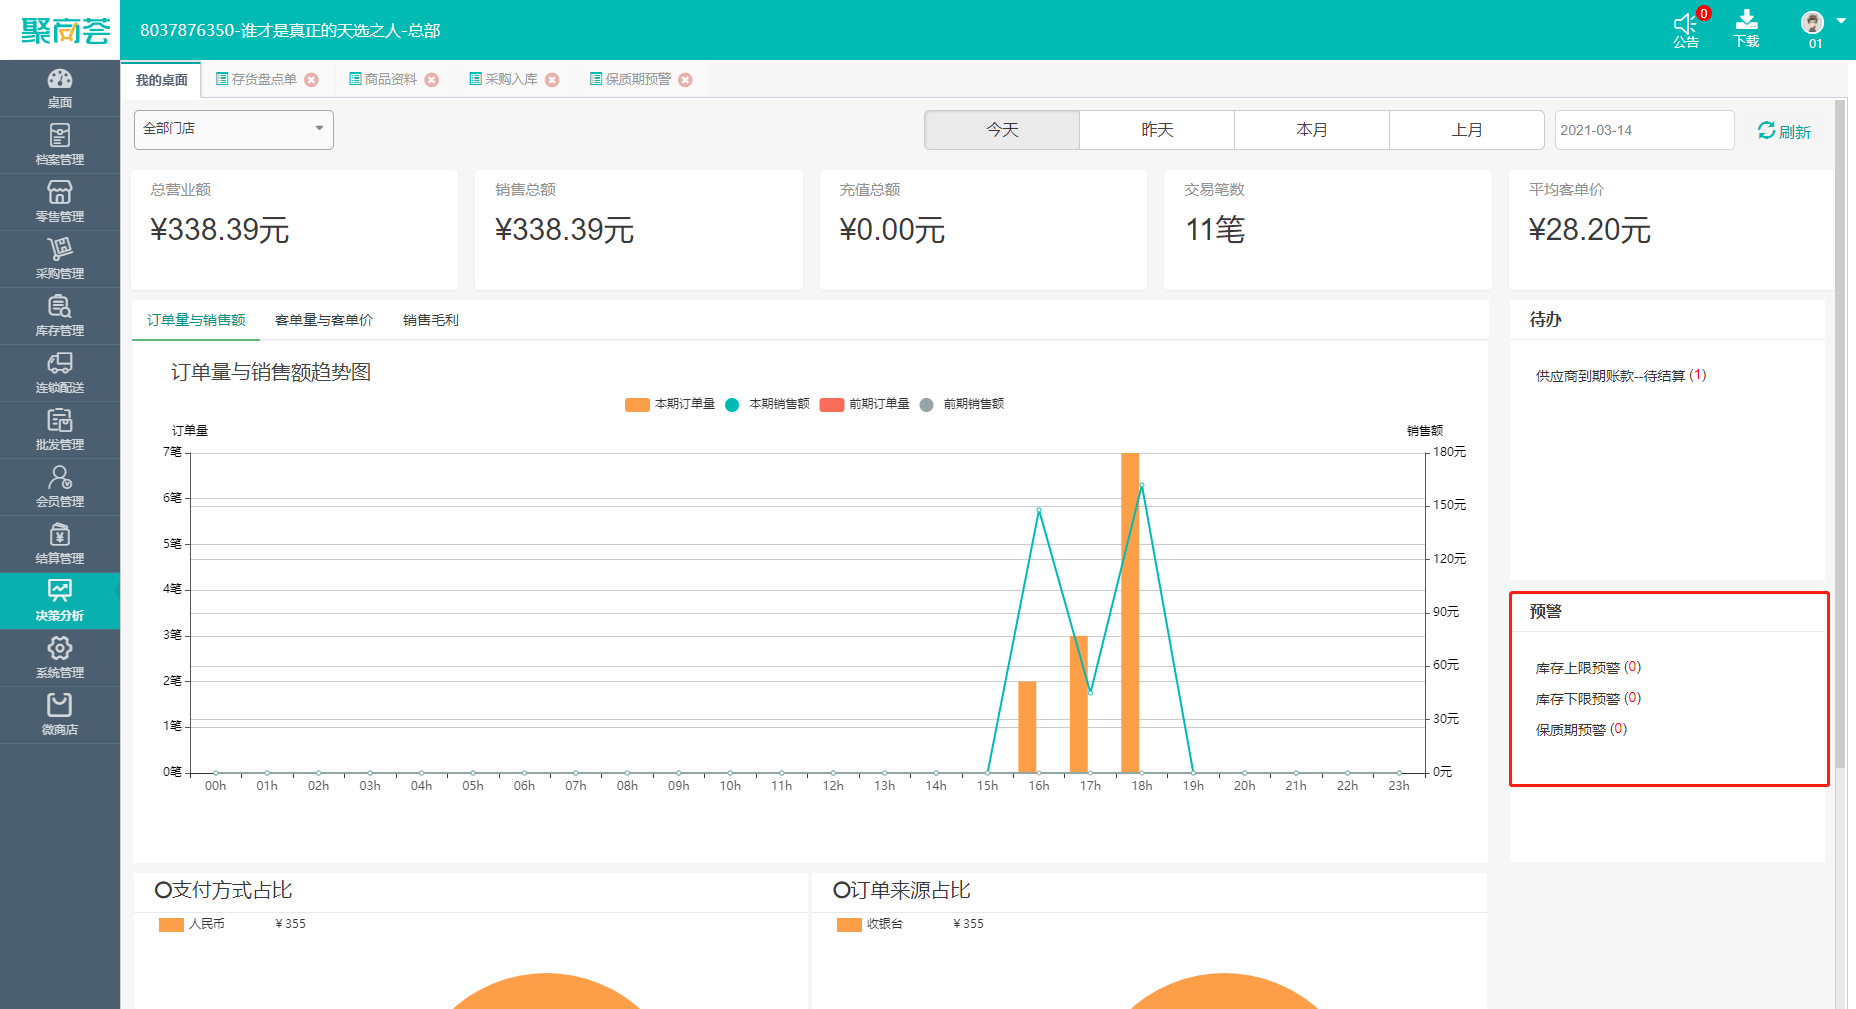Image resolution: width=1856 pixels, height=1009 pixels.
Task: Open 供应商到期账款--待结算 todo item
Action: 1621,376
